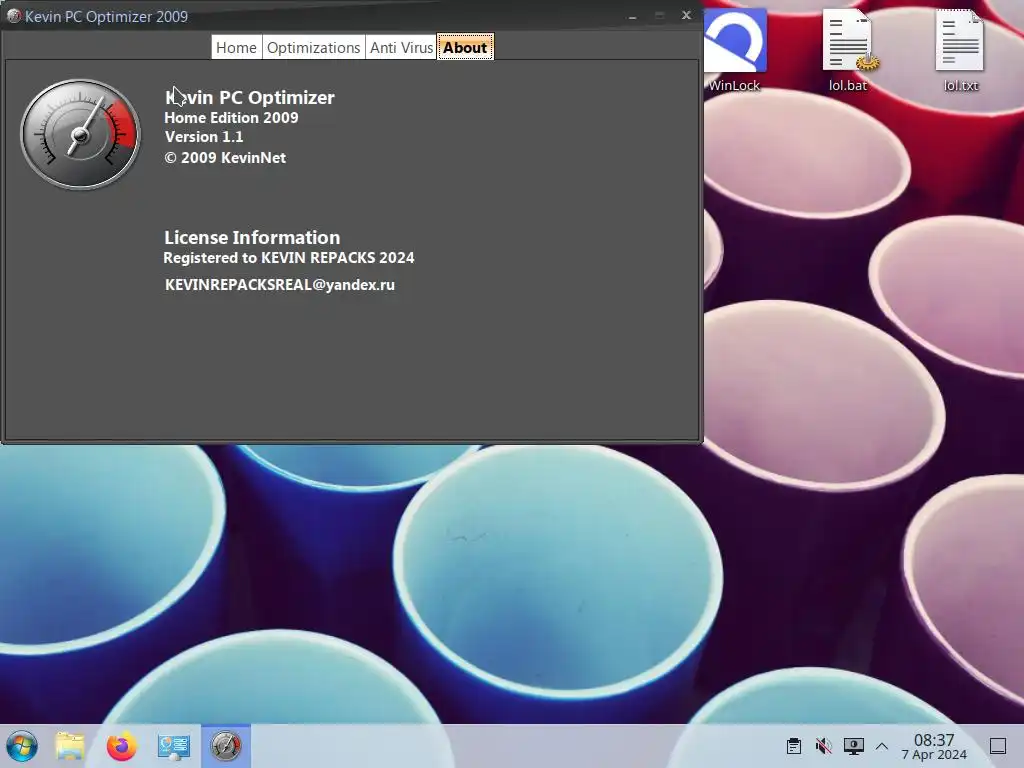Close the Kevin PC Optimizer window

pos(686,15)
